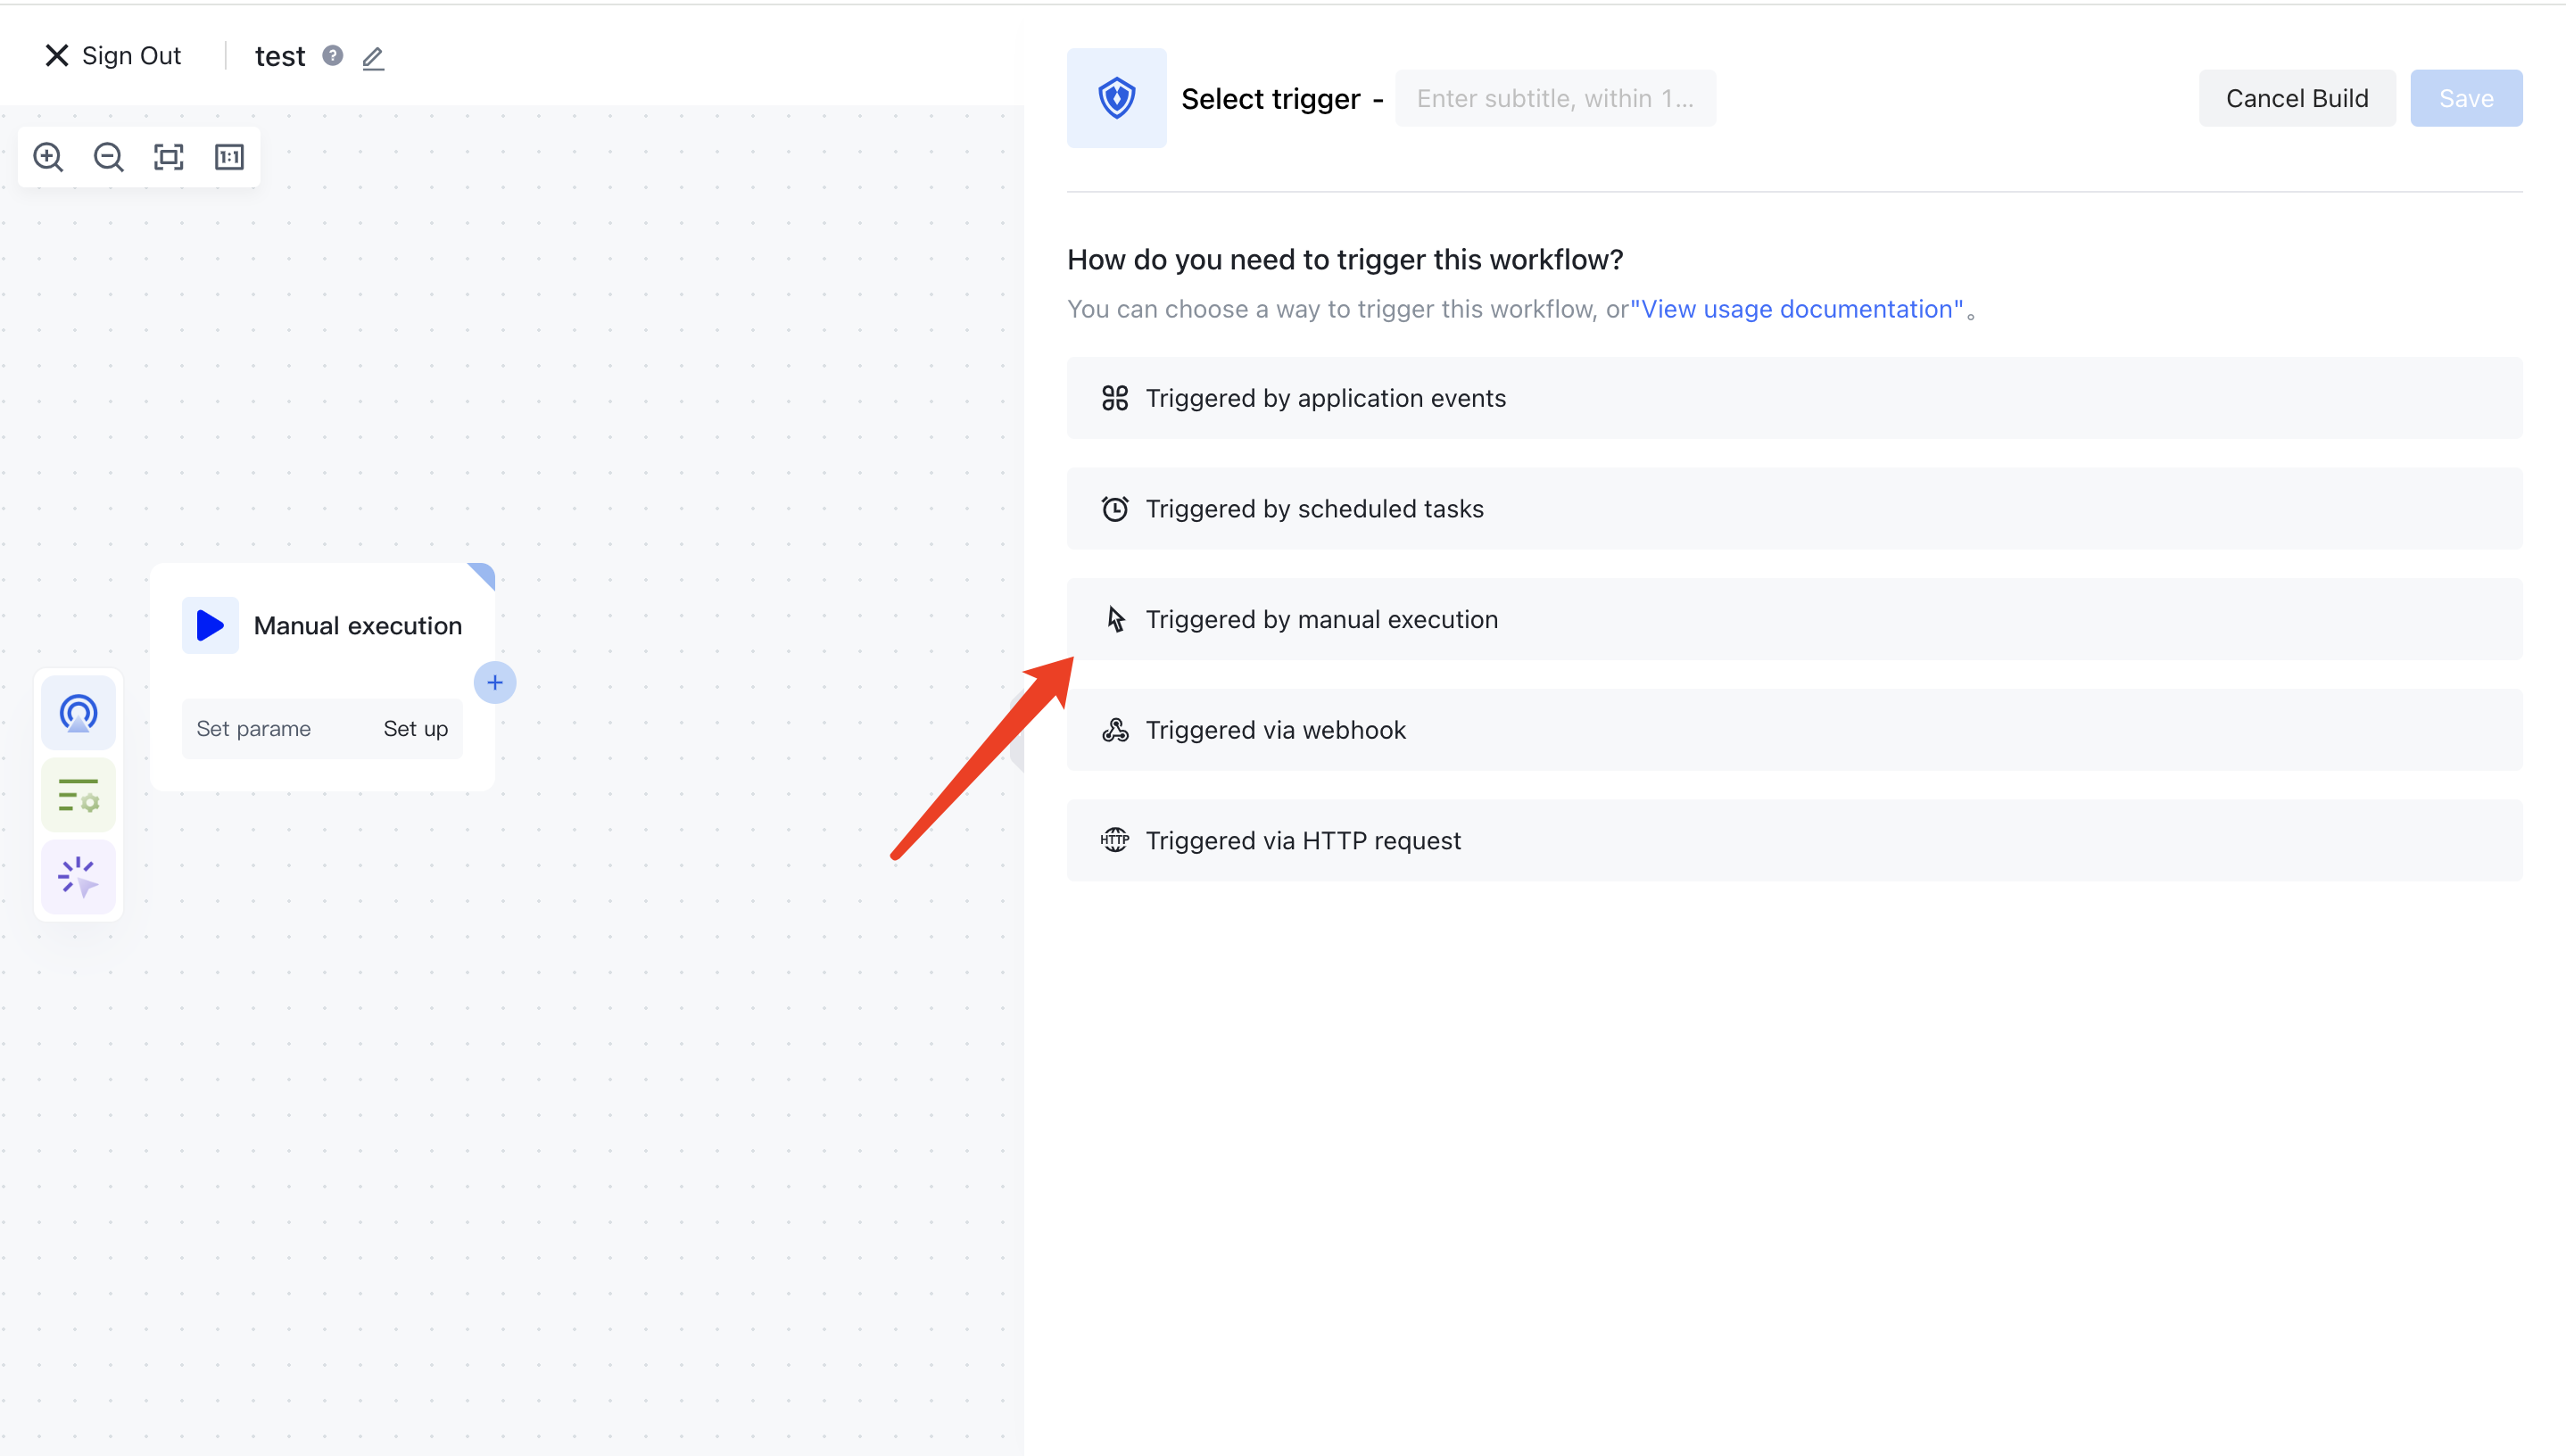Image resolution: width=2566 pixels, height=1456 pixels.
Task: Click the plus button to add node
Action: coord(495,683)
